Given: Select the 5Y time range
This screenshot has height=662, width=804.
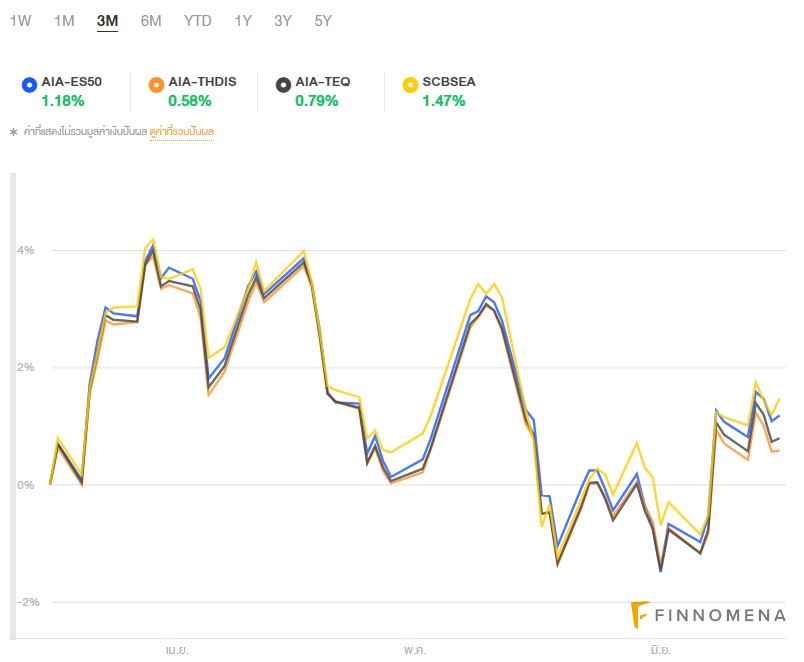Looking at the screenshot, I should (x=322, y=20).
